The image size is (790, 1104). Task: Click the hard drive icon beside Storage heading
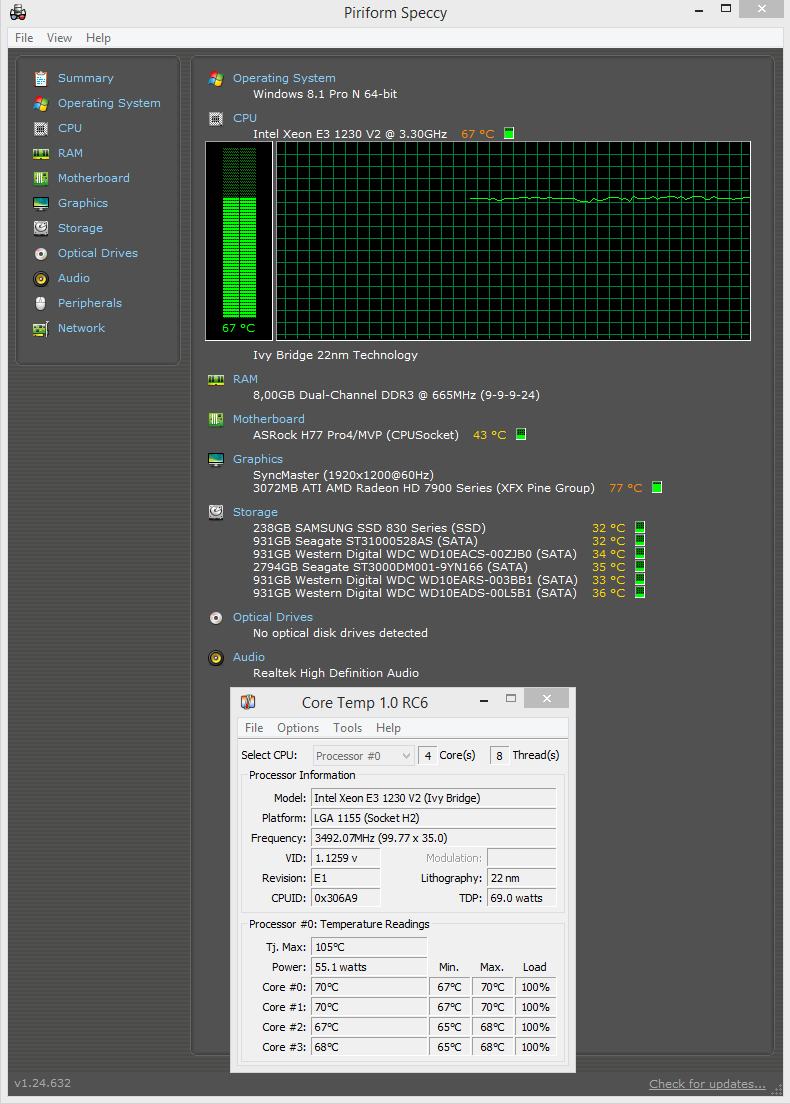(x=216, y=513)
